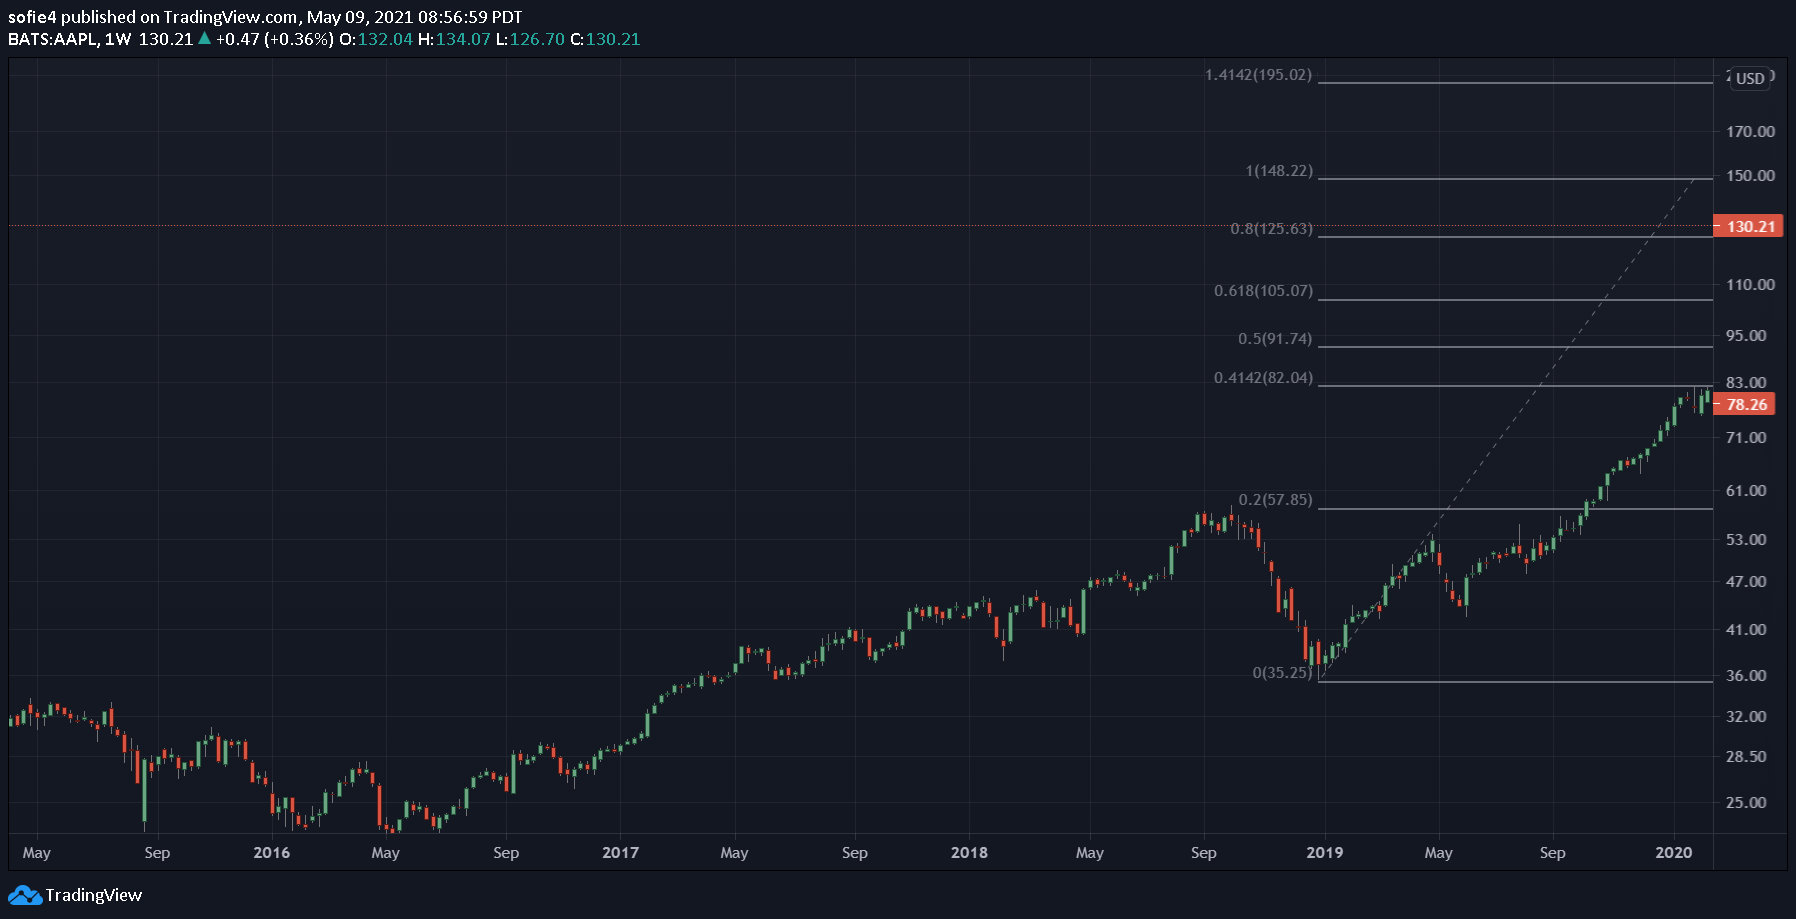This screenshot has height=919, width=1796.
Task: Click the 95.00 price axis label
Action: click(1746, 335)
